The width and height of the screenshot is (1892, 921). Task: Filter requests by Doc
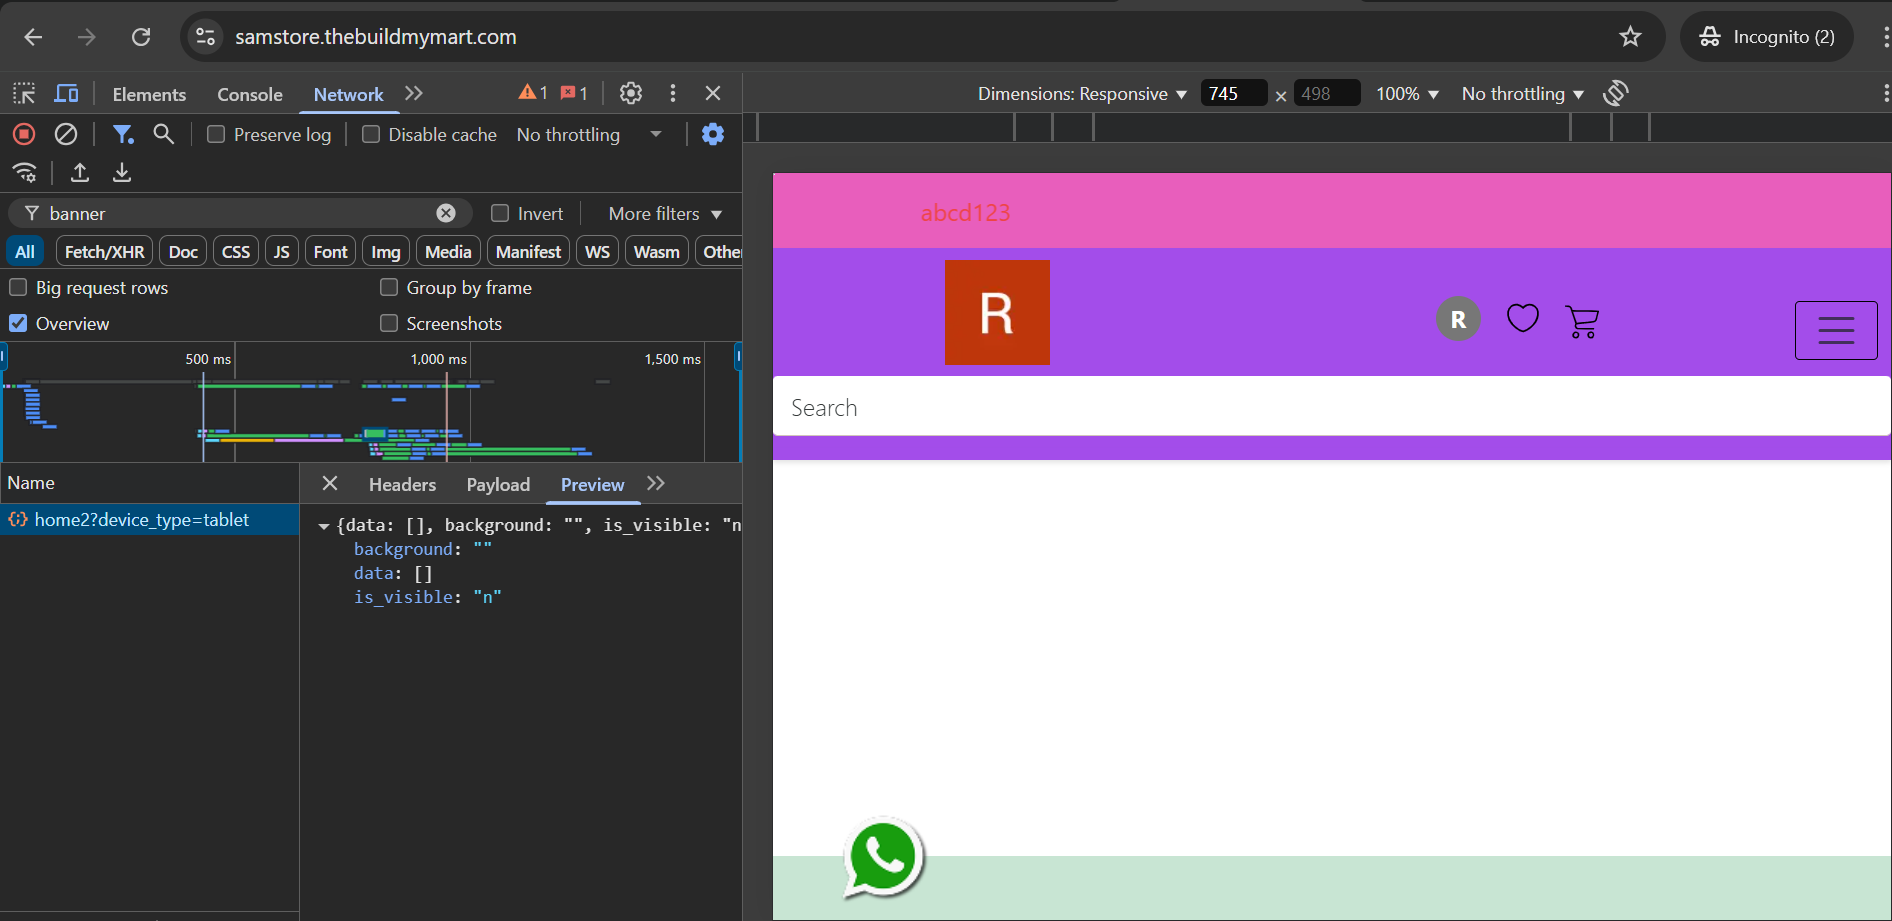coord(183,251)
